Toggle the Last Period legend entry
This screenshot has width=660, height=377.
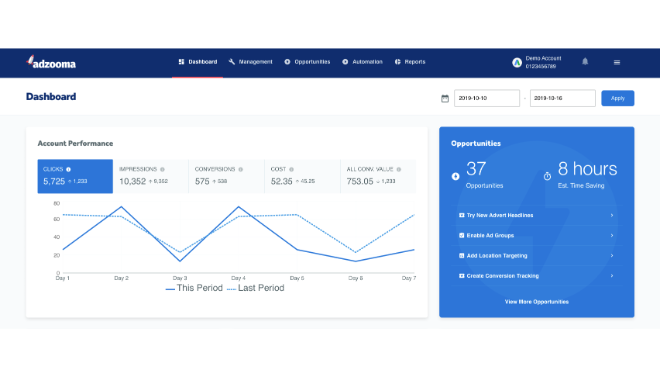point(255,288)
